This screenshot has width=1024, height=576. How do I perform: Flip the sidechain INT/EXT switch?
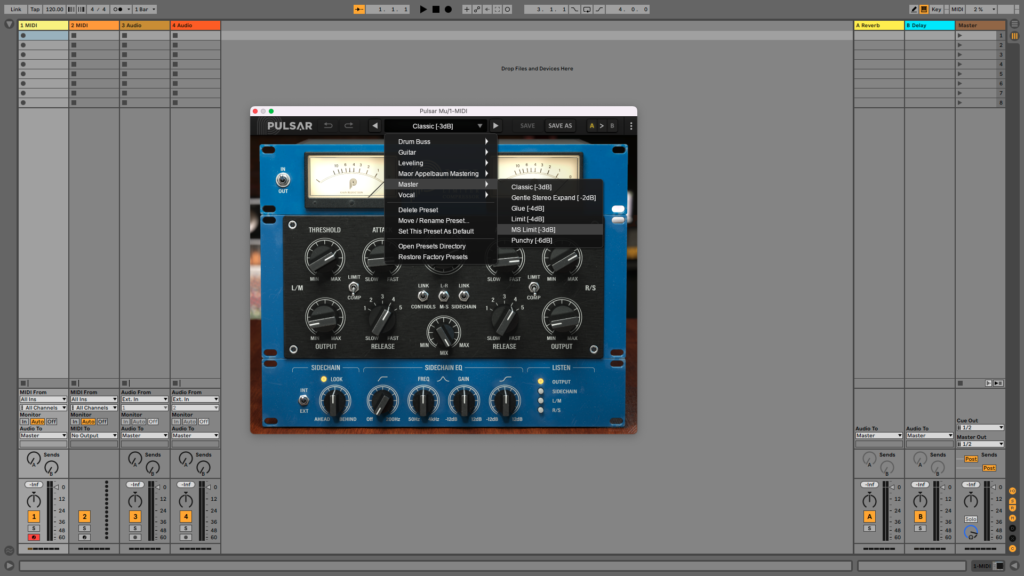pyautogui.click(x=304, y=400)
